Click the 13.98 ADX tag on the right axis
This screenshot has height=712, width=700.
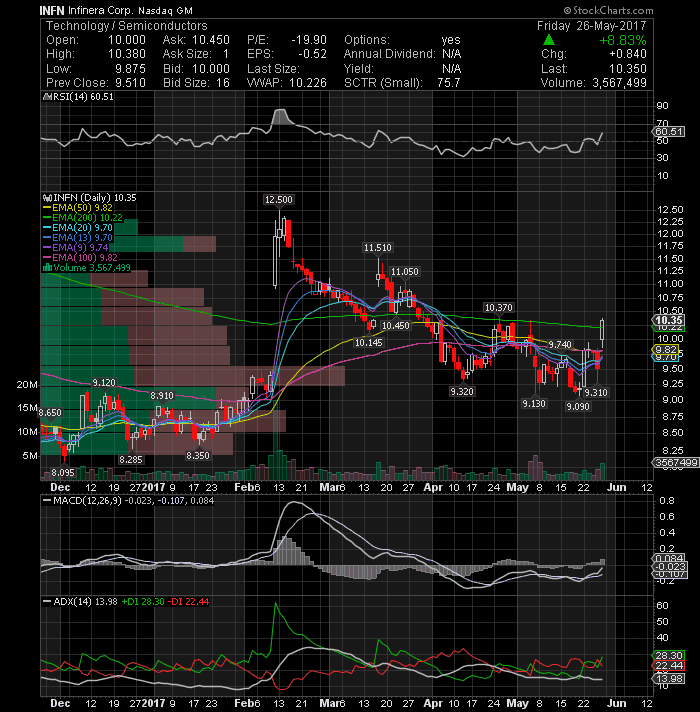point(668,679)
